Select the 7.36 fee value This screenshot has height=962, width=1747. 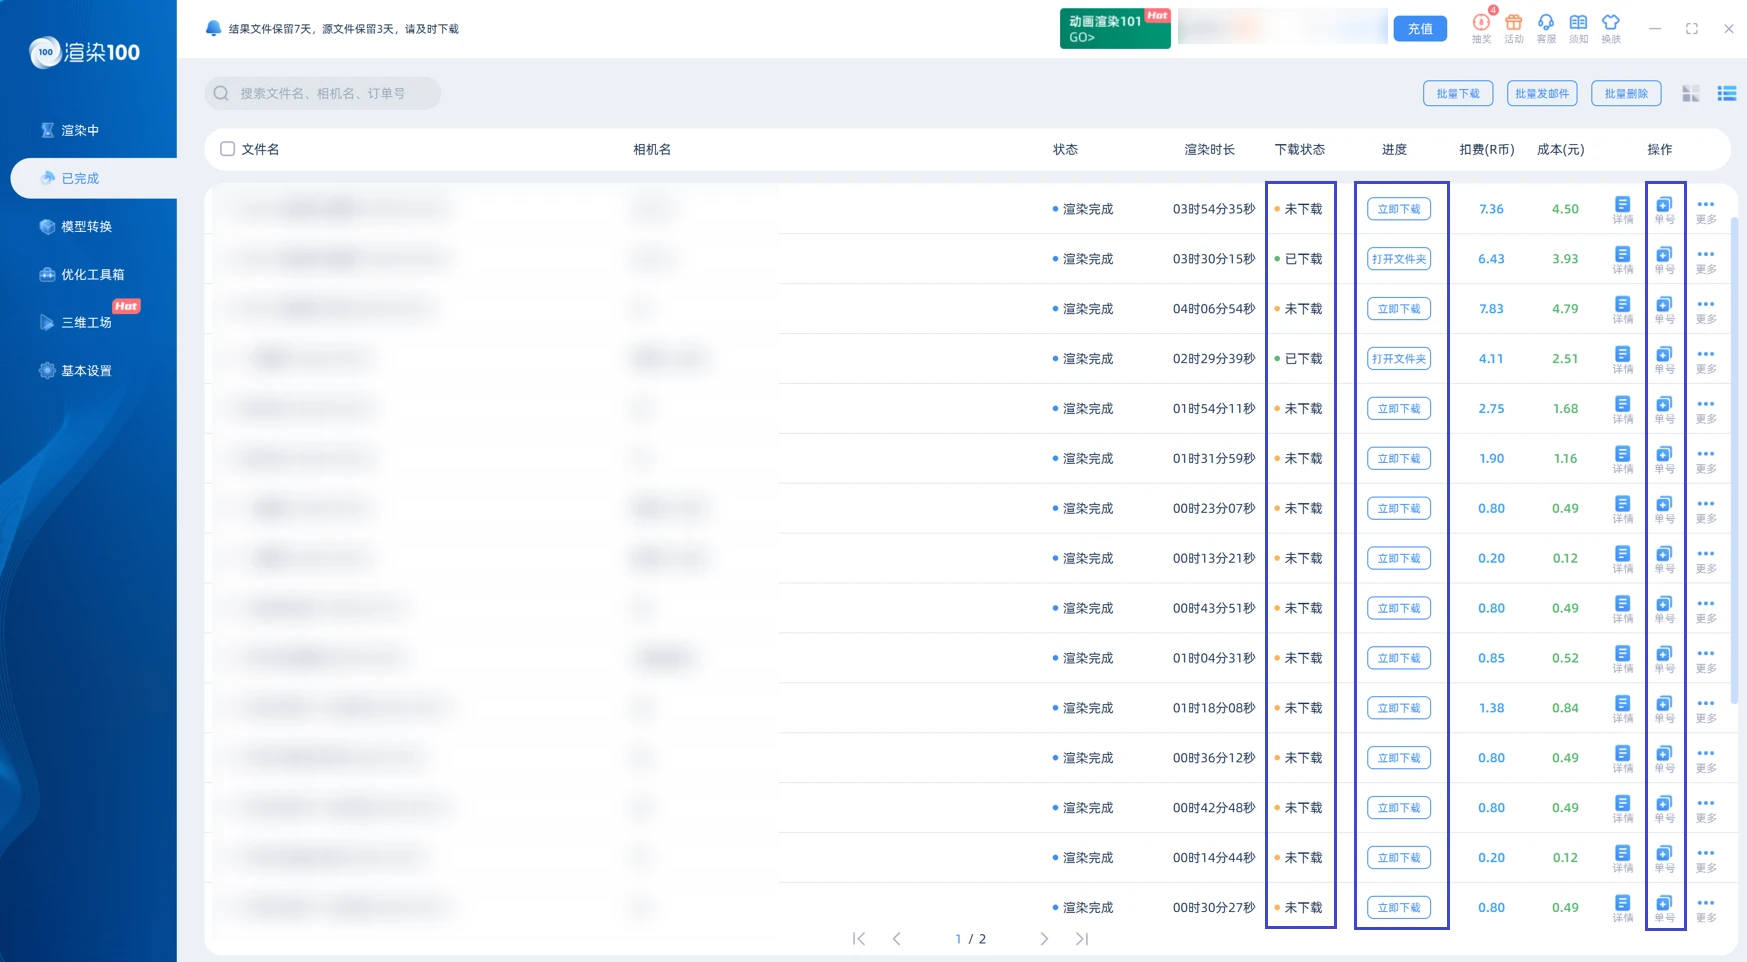[1491, 209]
